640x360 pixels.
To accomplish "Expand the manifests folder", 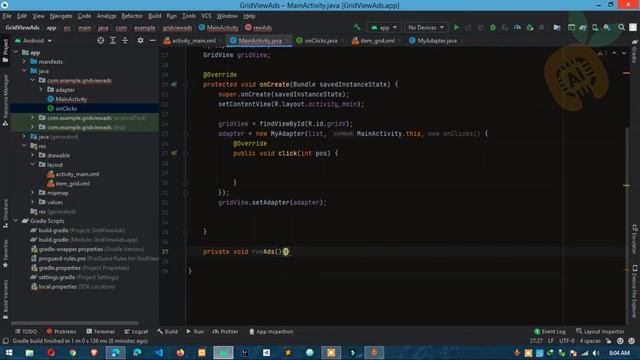I will point(24,62).
